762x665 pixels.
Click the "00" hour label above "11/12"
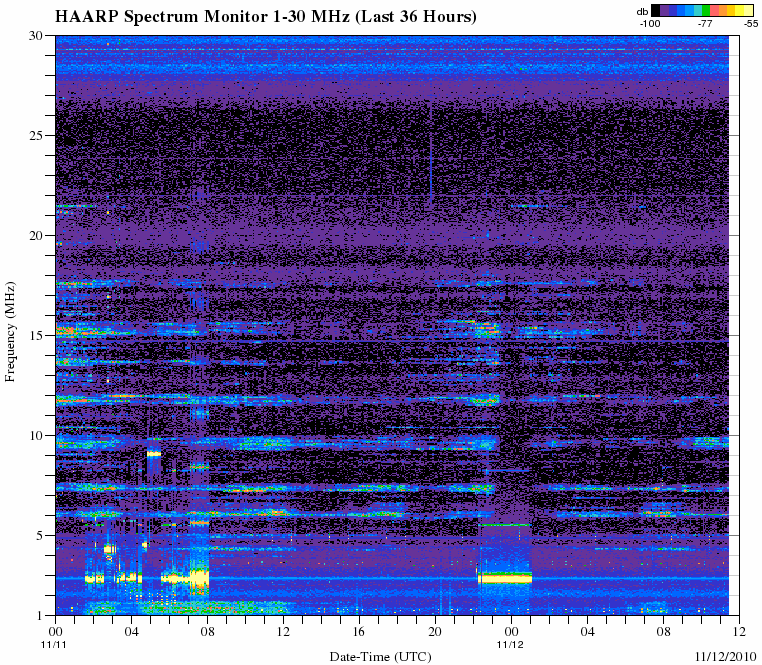tap(511, 631)
